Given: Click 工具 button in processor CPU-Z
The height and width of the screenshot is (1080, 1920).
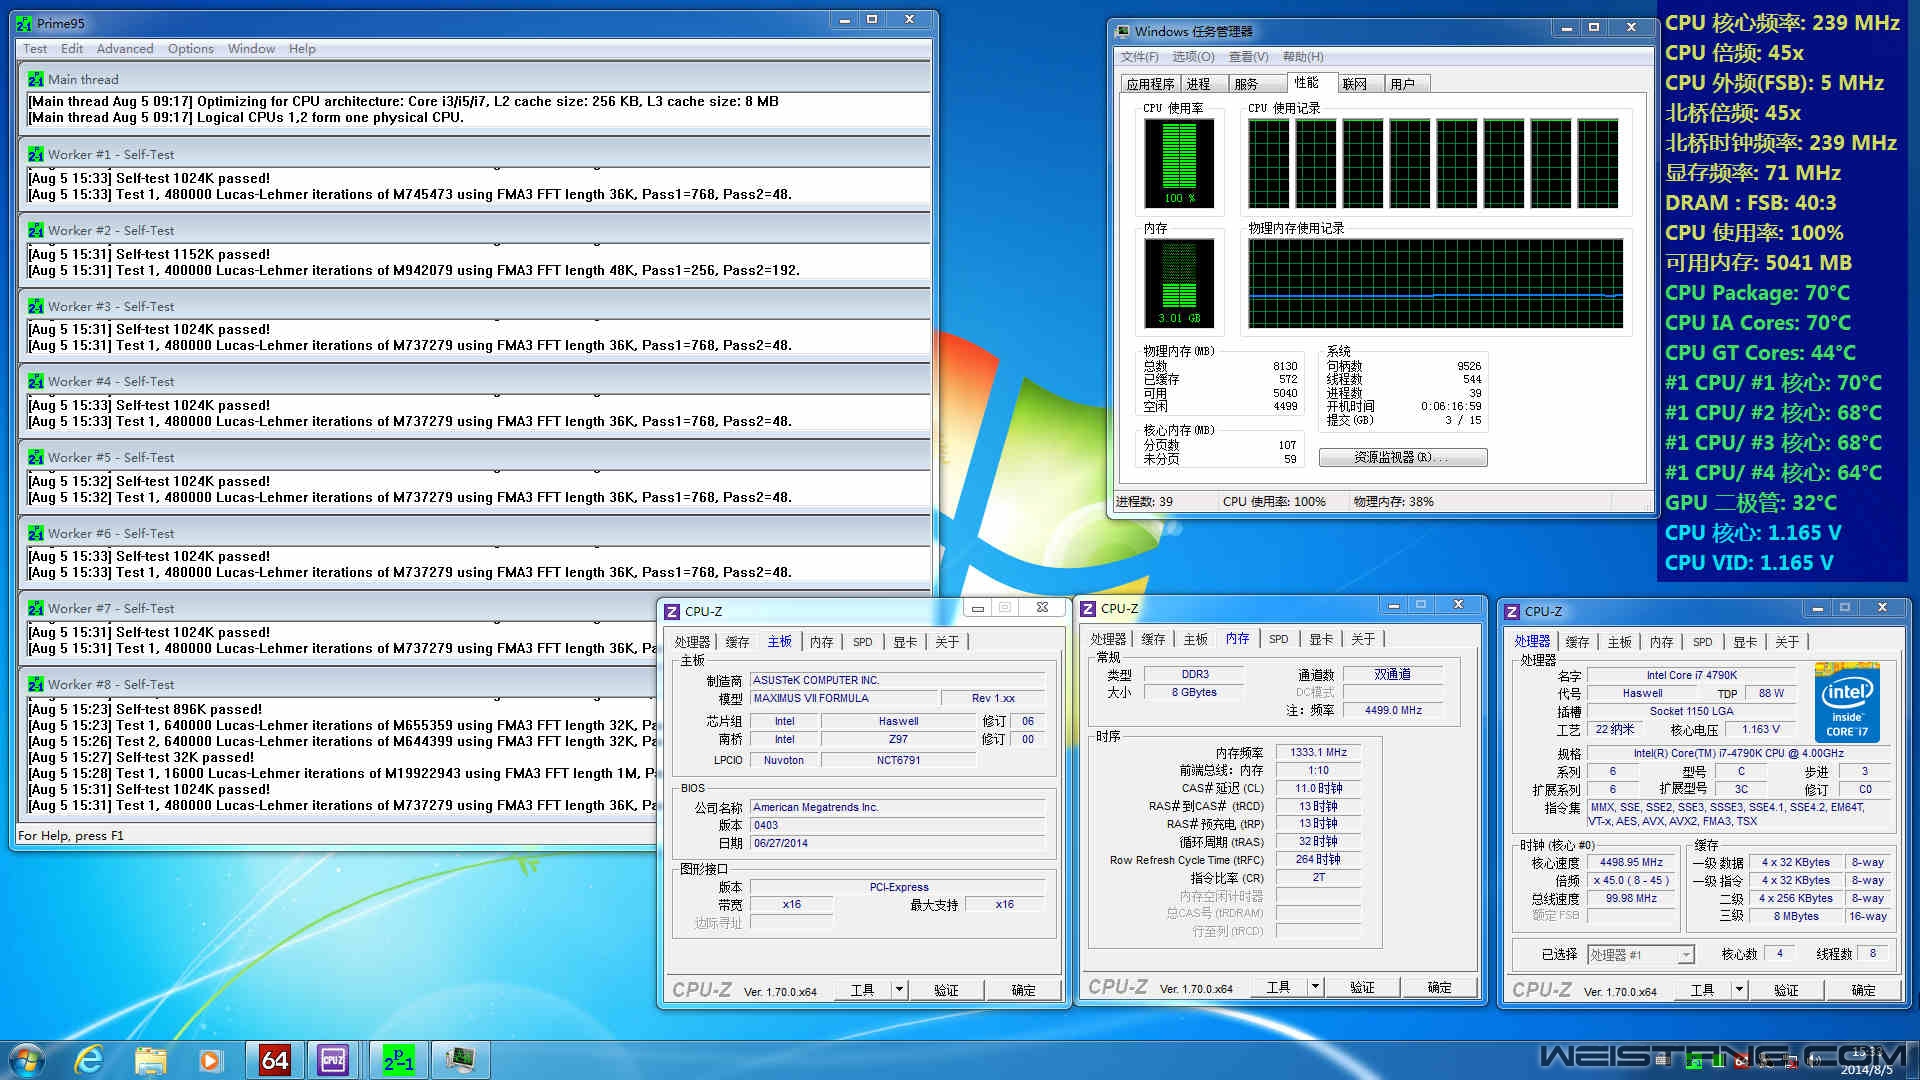Looking at the screenshot, I should (1702, 990).
